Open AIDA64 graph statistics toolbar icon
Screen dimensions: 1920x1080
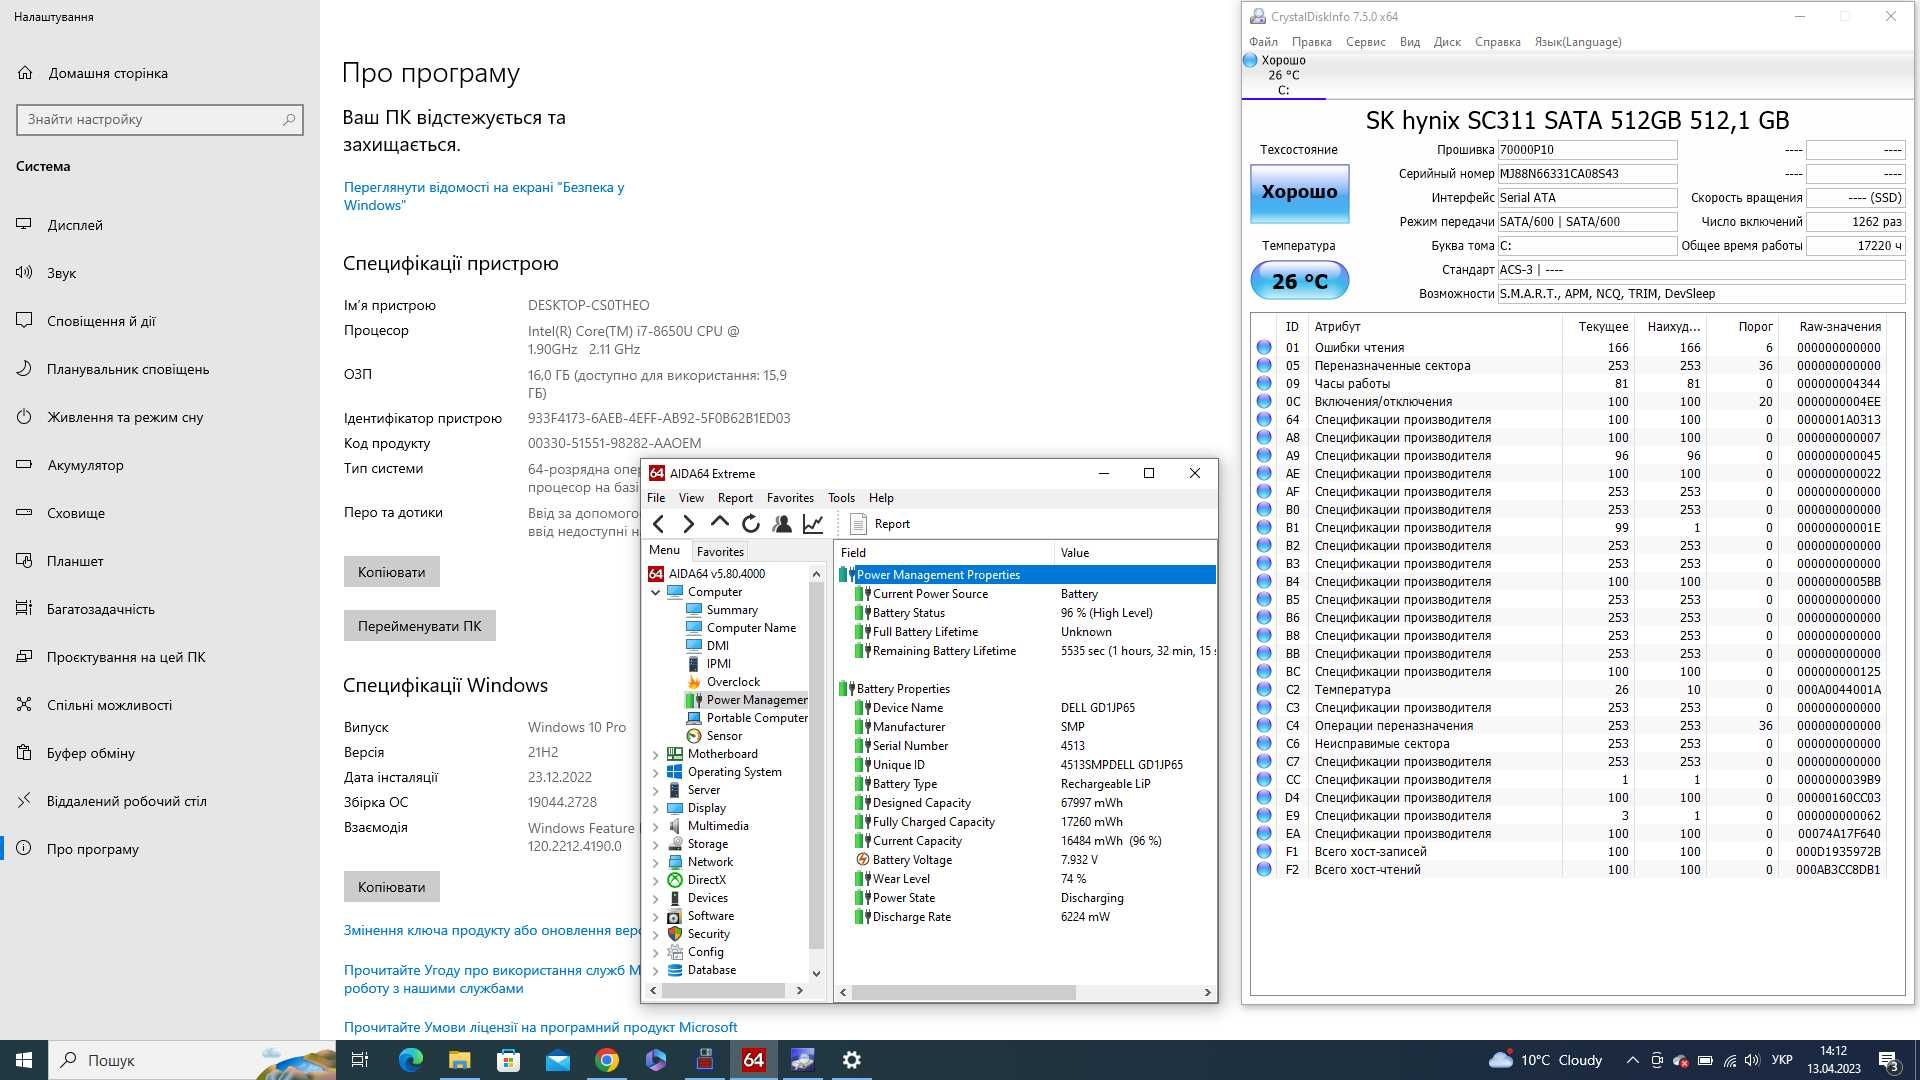pos(813,524)
